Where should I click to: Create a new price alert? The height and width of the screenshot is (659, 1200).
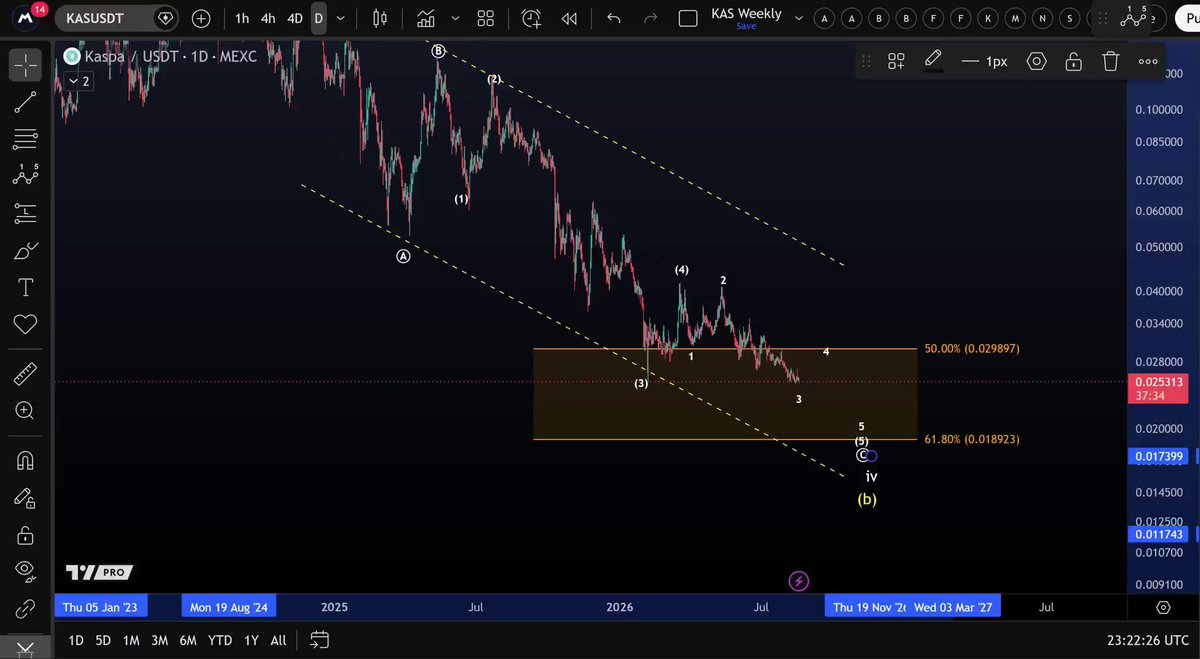[x=531, y=18]
